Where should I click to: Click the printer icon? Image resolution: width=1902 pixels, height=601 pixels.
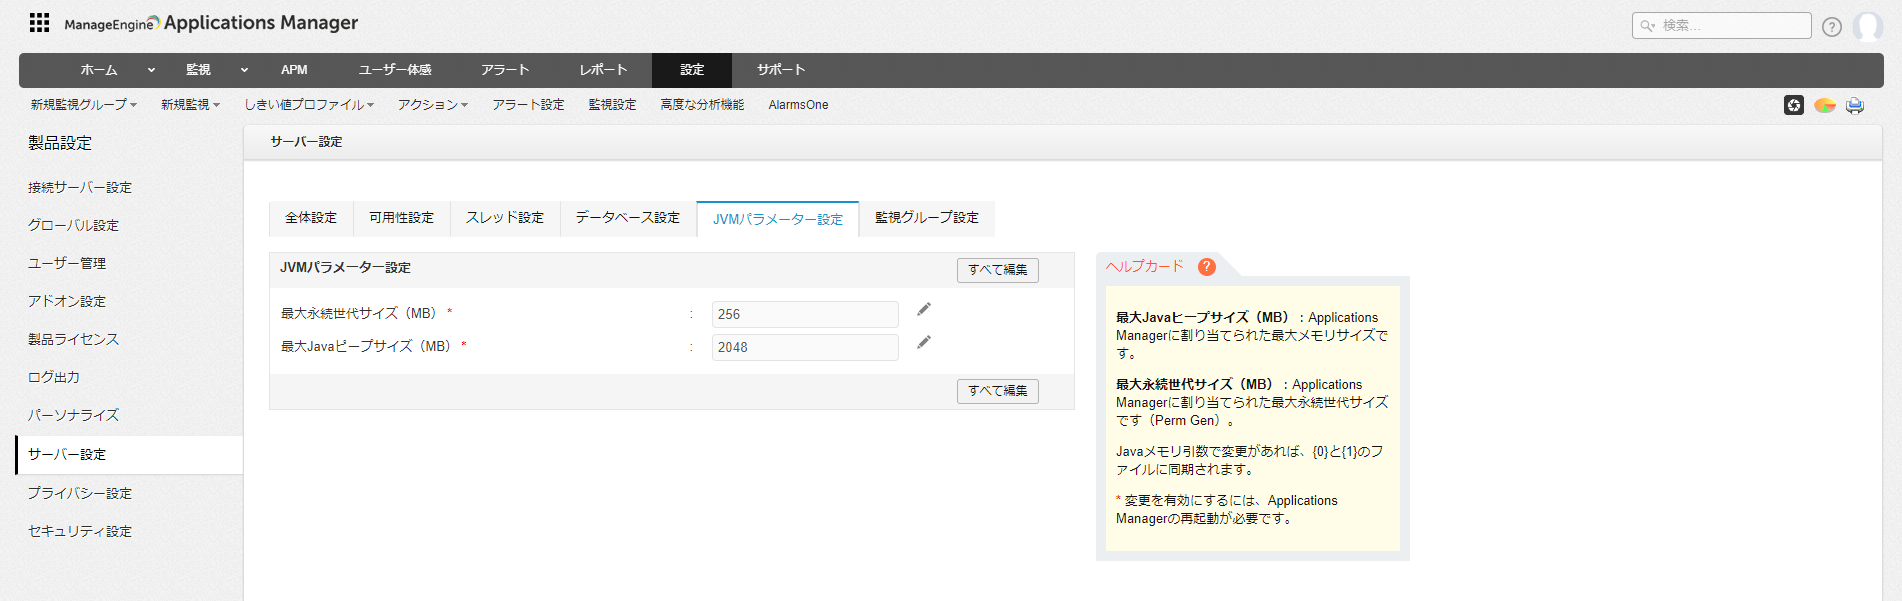(1855, 105)
